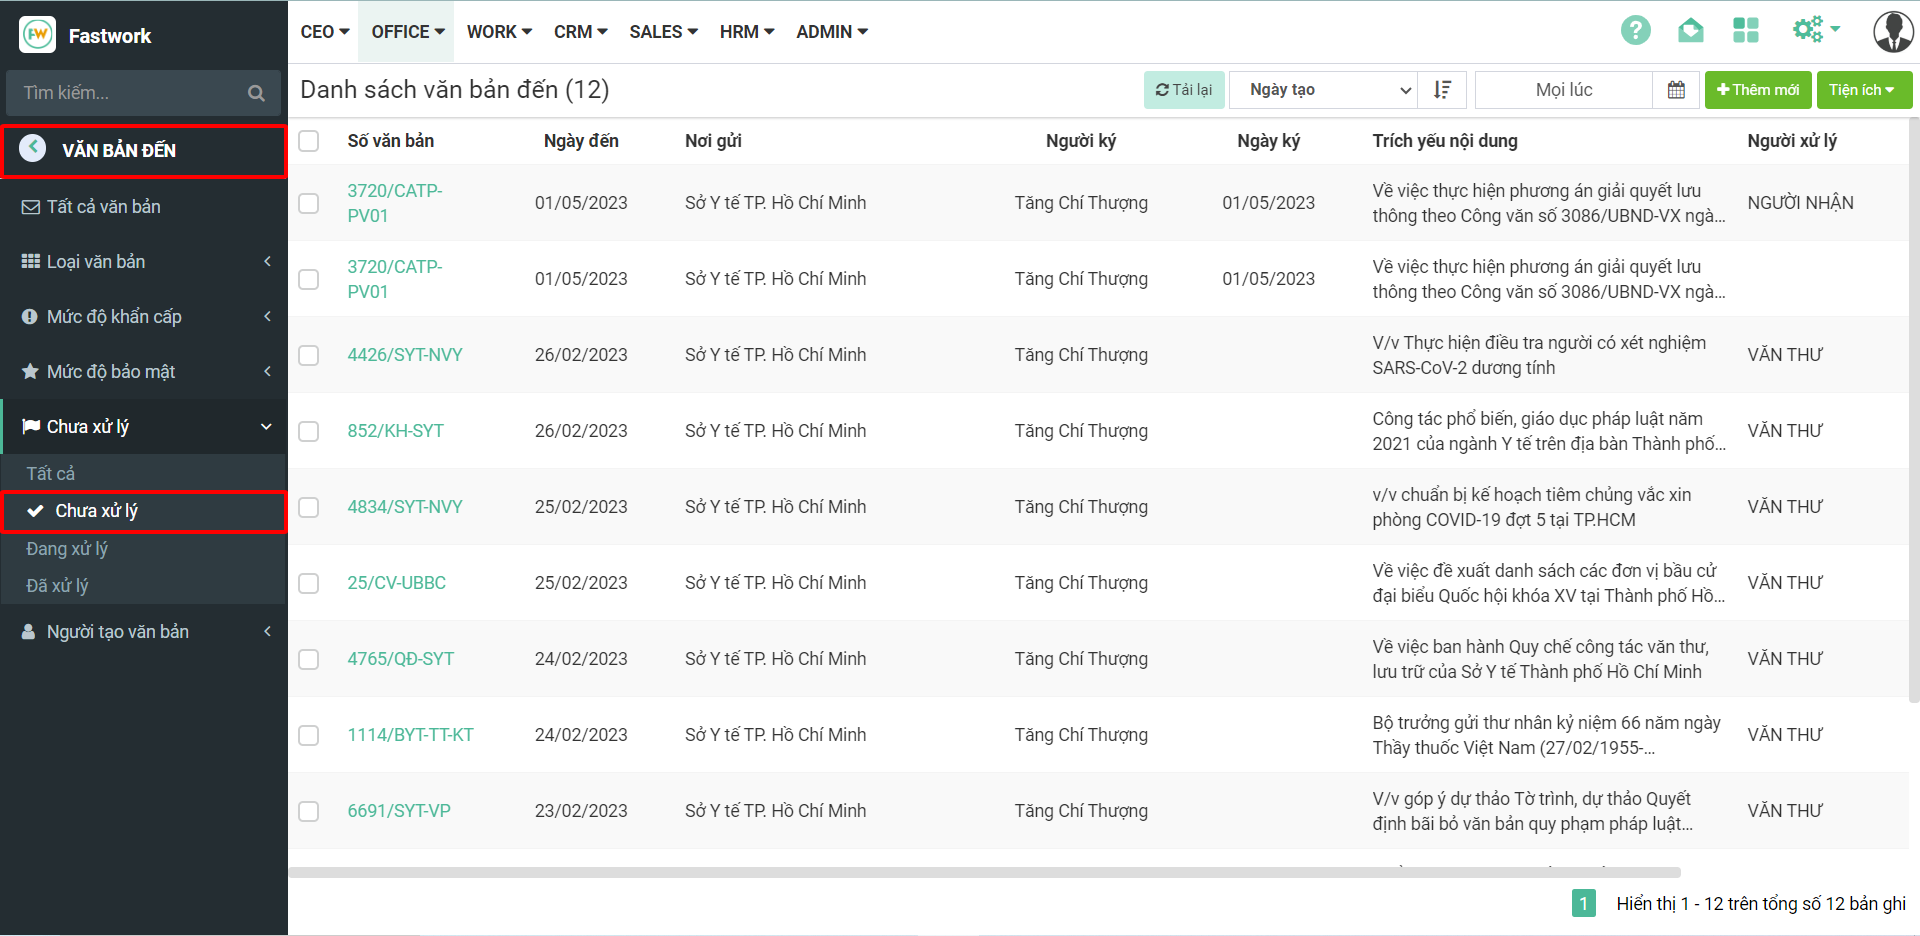Click the search magnifier icon in sidebar
1920x936 pixels.
(x=256, y=93)
